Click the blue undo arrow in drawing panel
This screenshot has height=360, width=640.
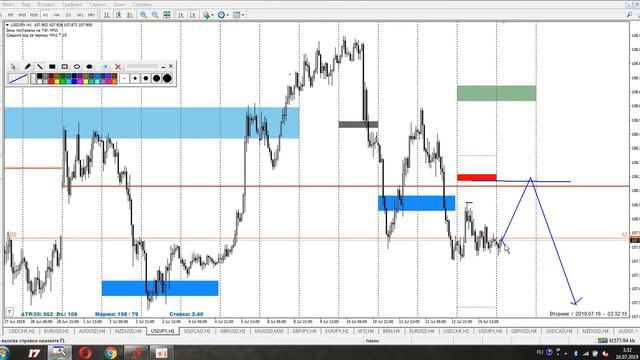point(105,67)
